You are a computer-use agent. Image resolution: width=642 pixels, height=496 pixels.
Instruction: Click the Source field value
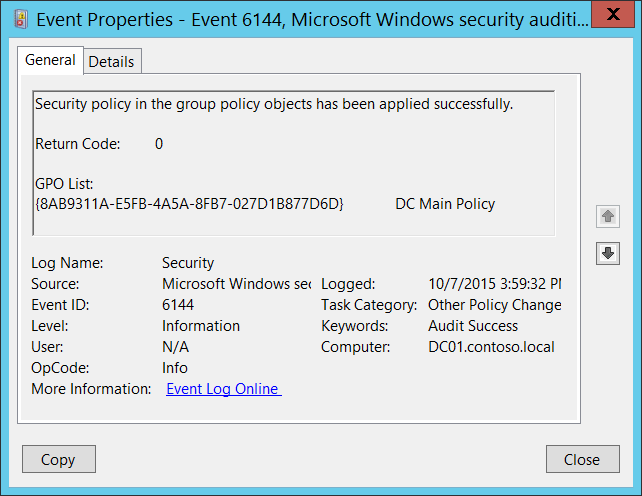tap(236, 284)
